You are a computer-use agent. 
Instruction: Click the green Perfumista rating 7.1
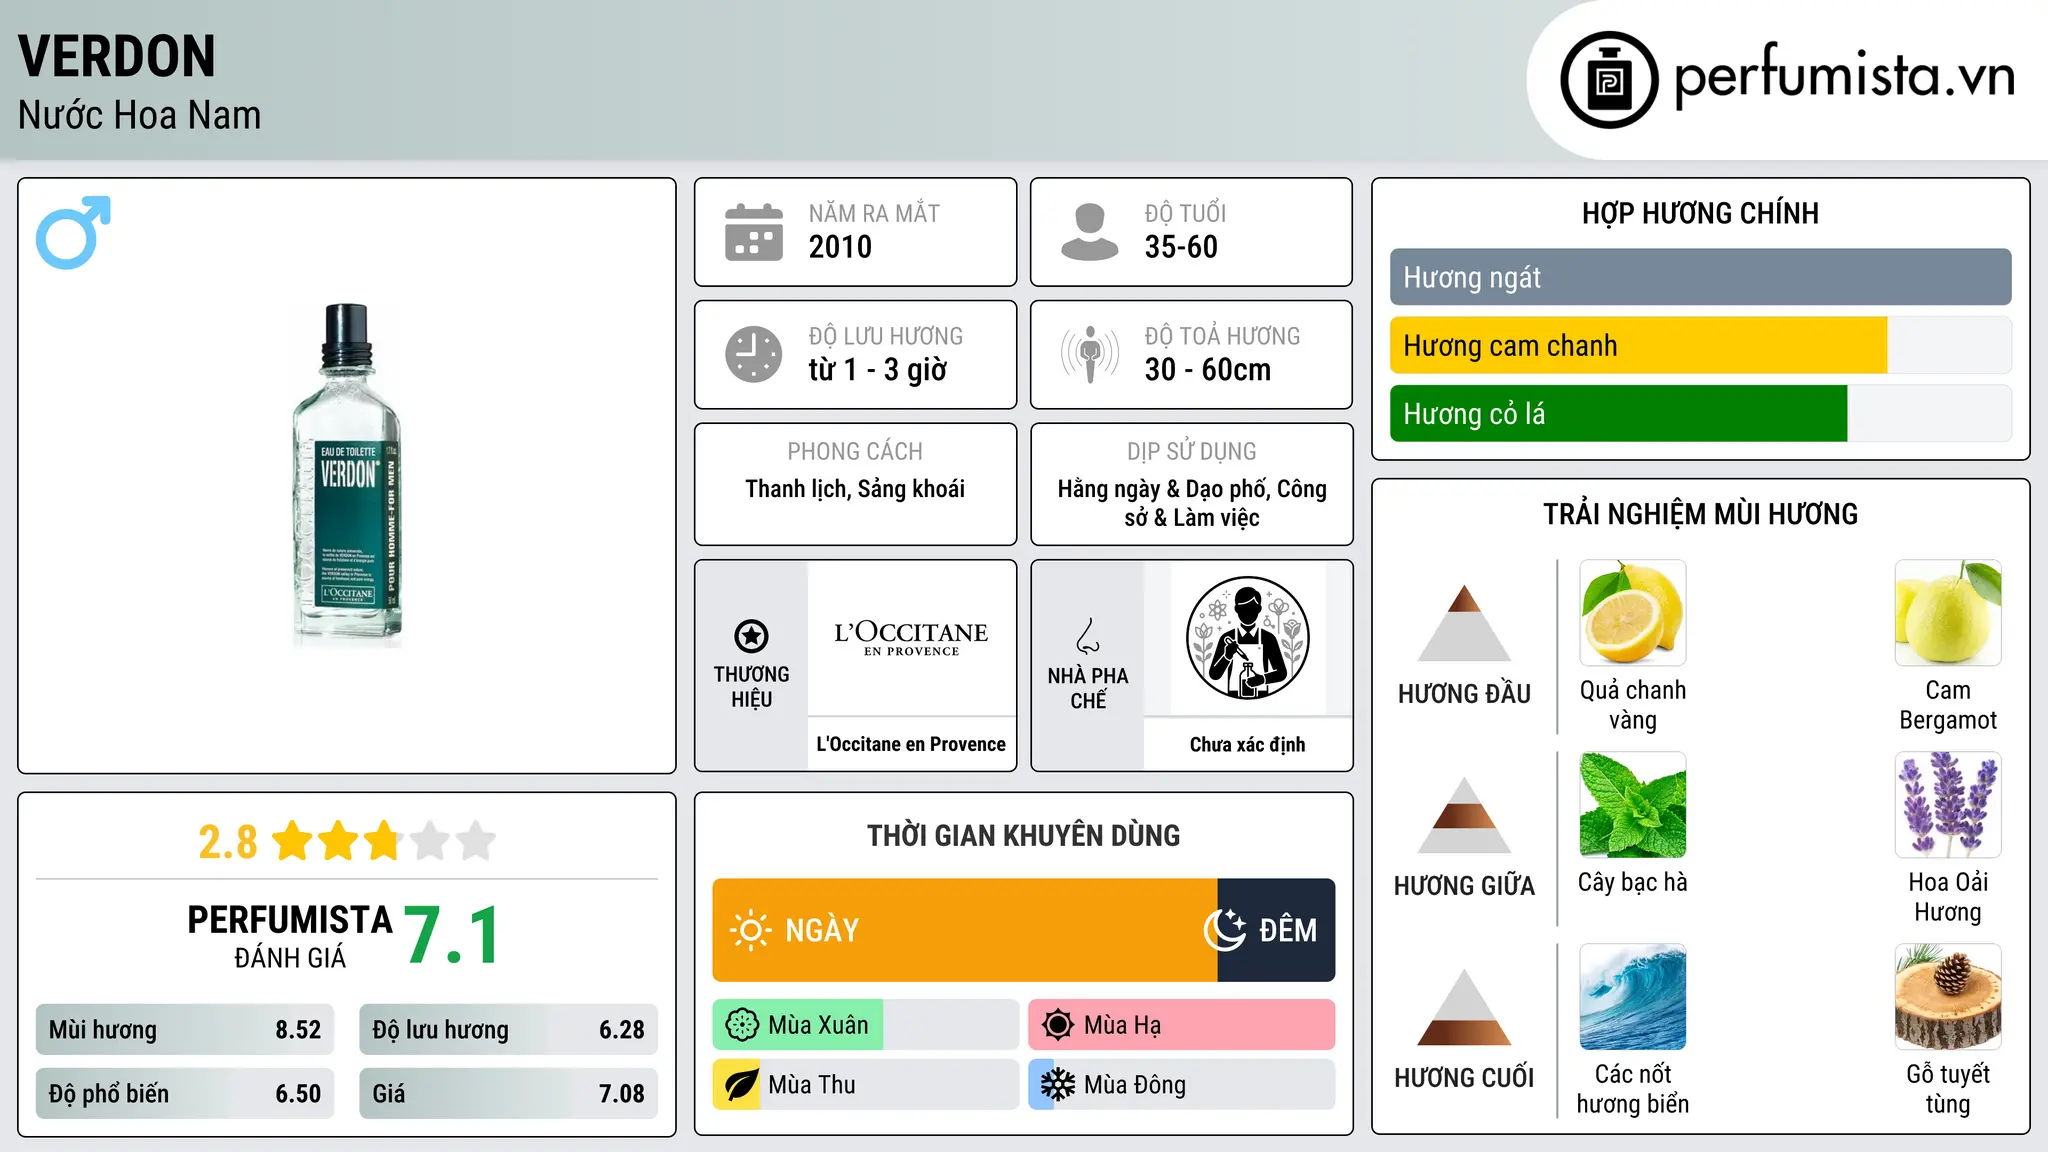(452, 935)
